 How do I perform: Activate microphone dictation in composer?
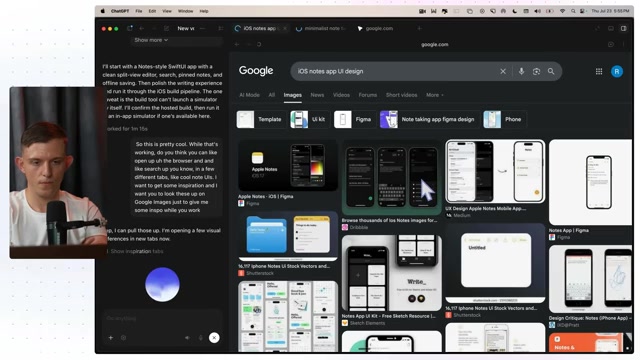click(x=200, y=338)
